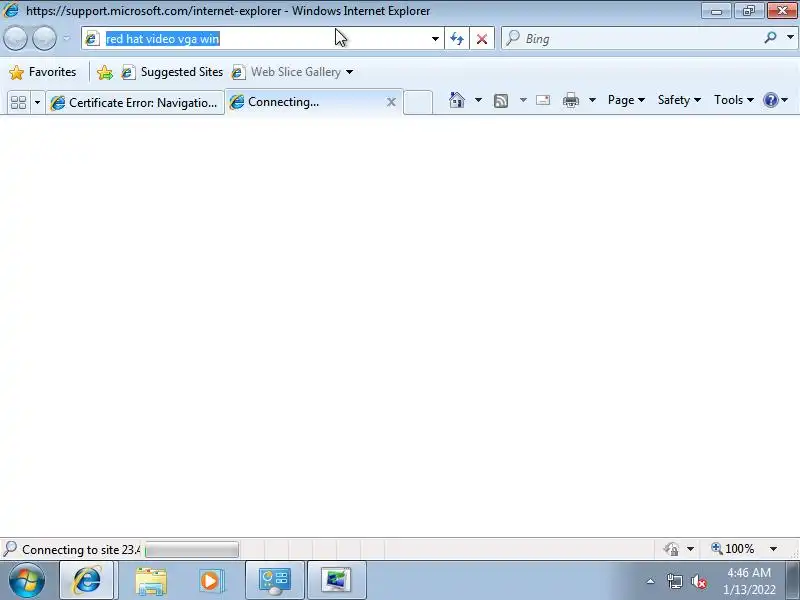This screenshot has height=600, width=800.
Task: Click the search magnifier button
Action: 770,37
